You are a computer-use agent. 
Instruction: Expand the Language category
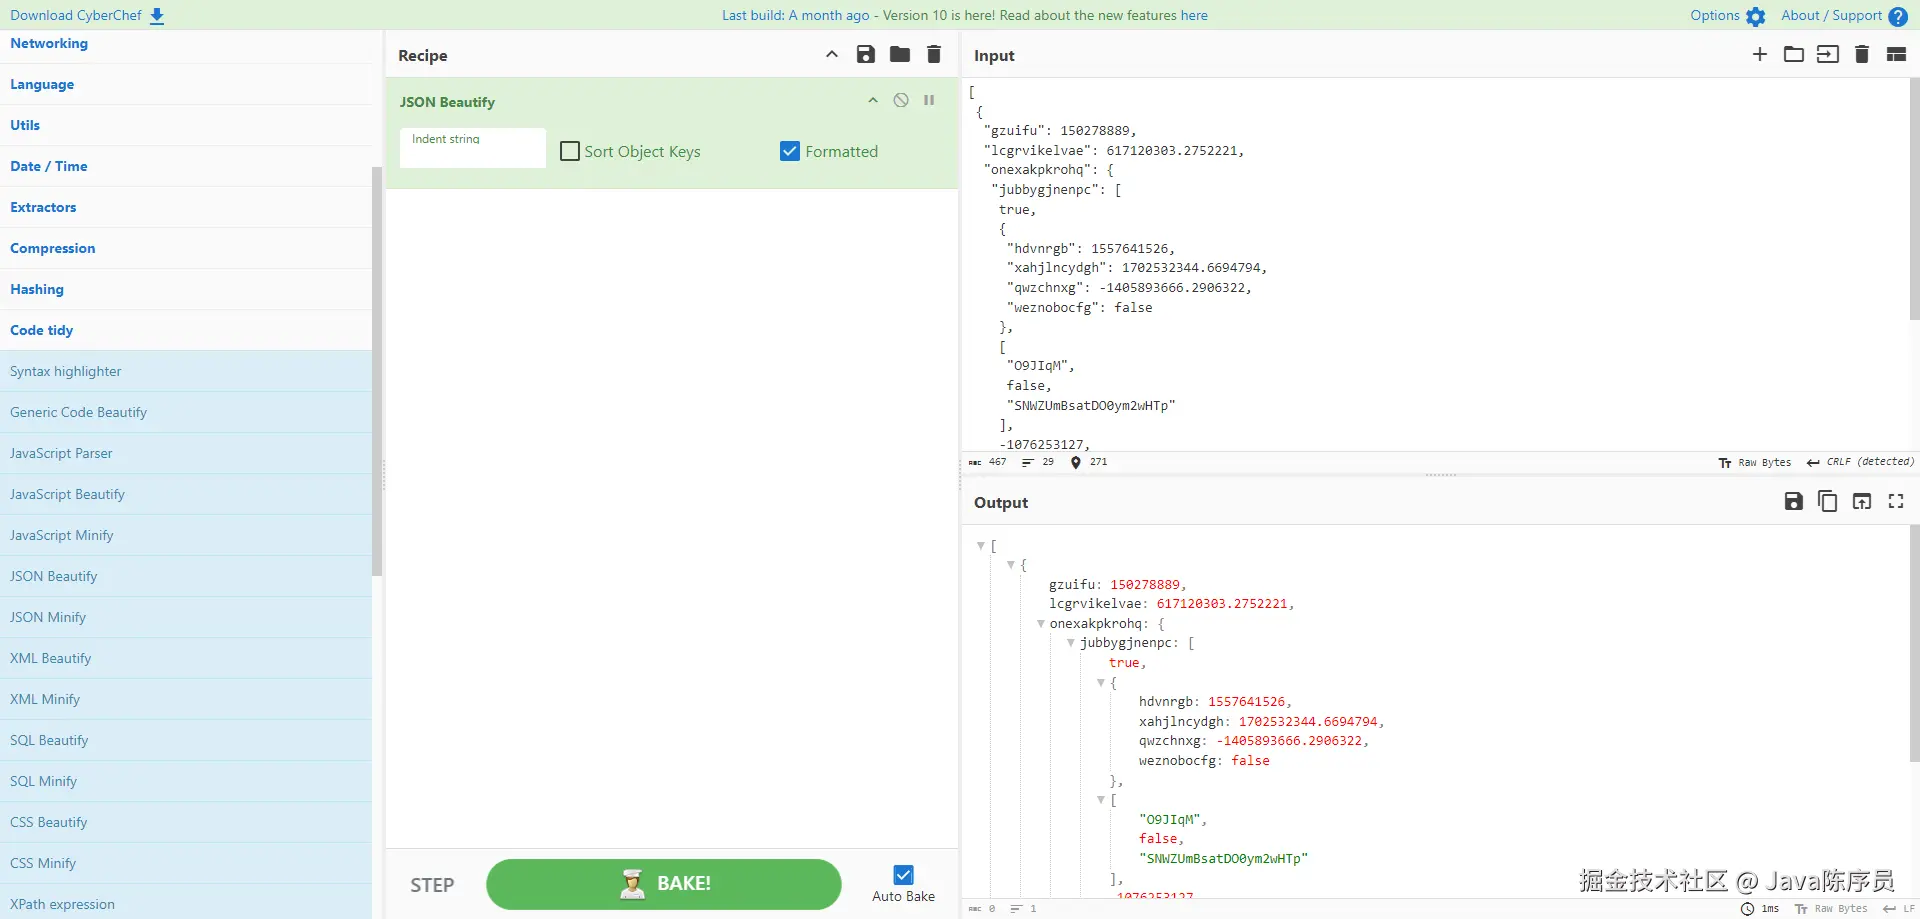tap(186, 84)
